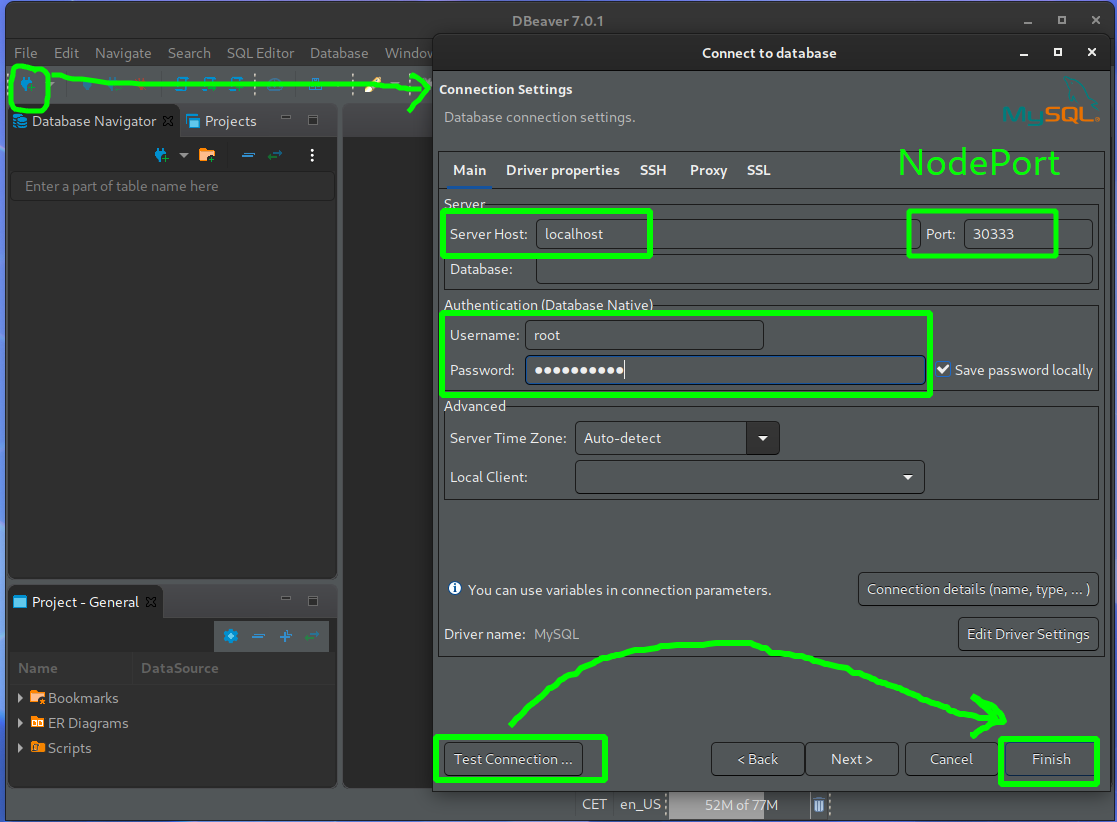Open the Search menu

point(189,53)
